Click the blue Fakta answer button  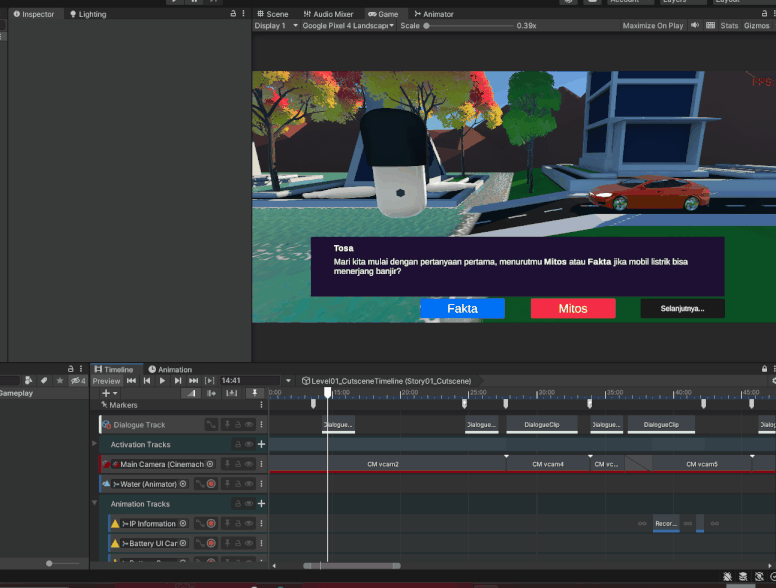[x=462, y=309]
